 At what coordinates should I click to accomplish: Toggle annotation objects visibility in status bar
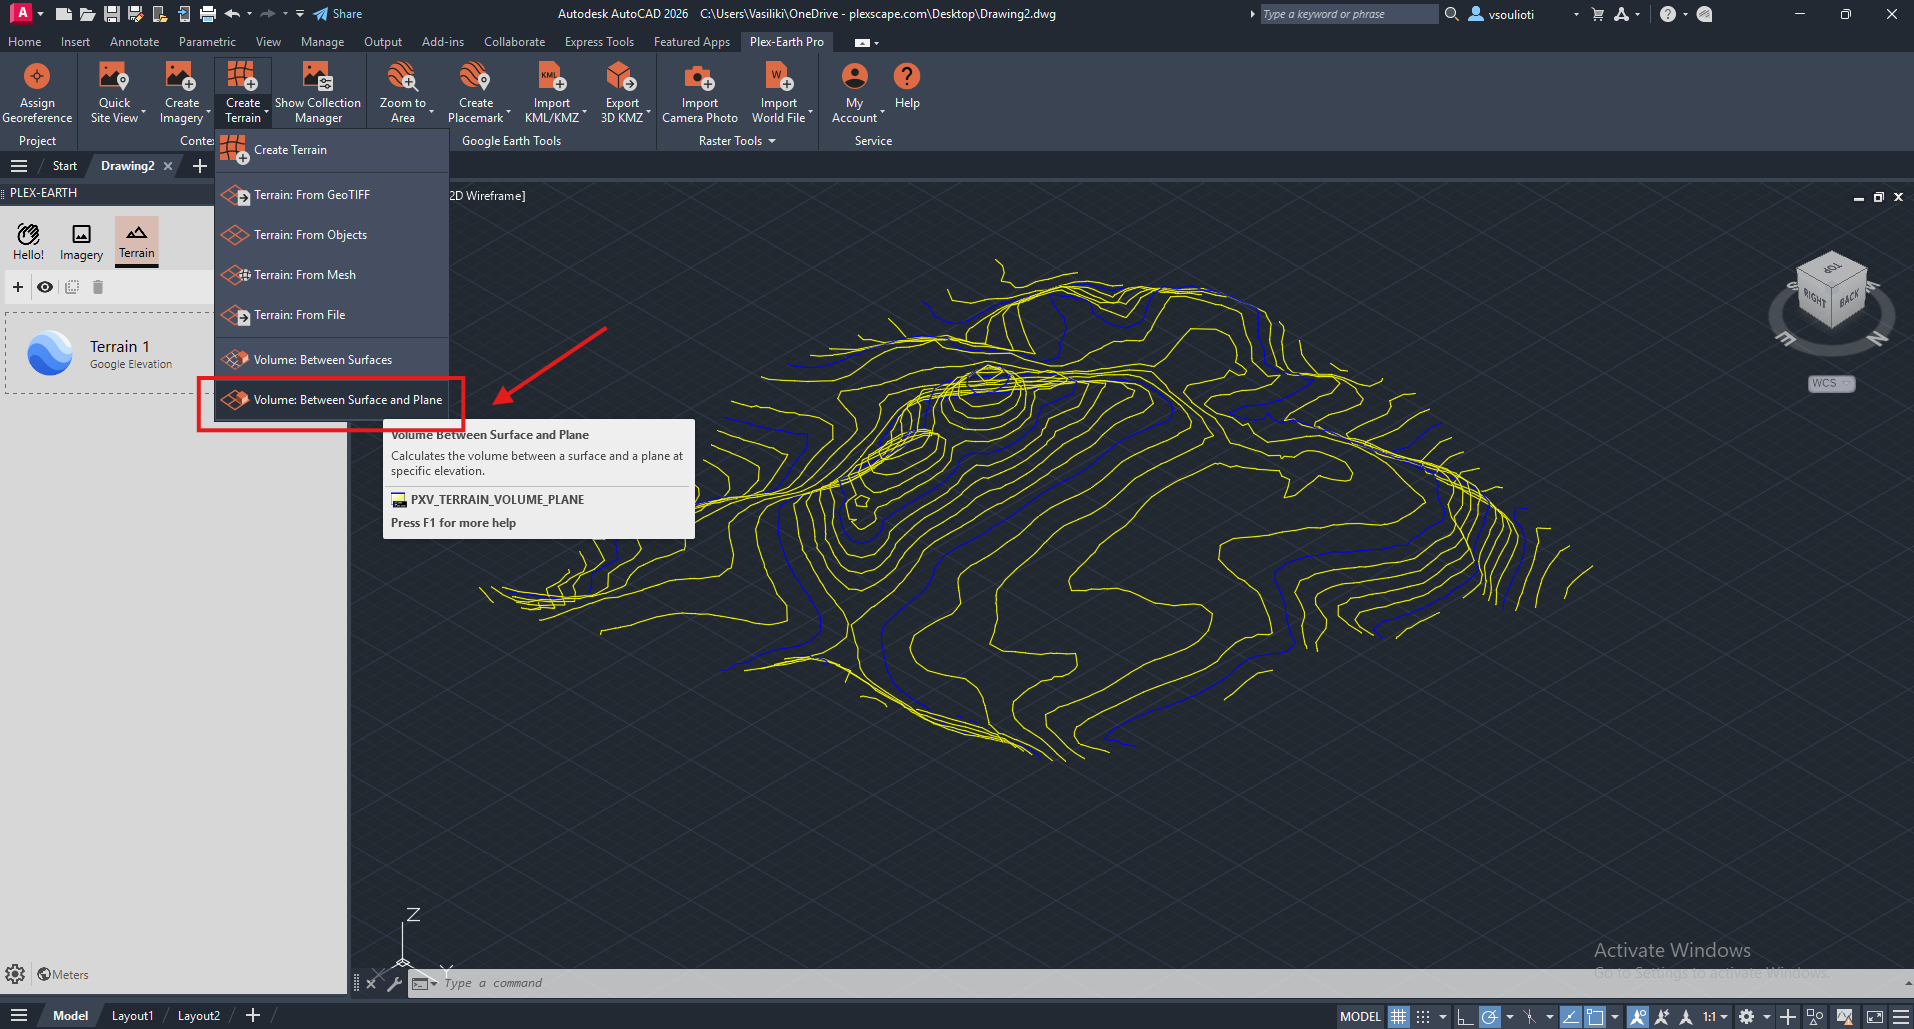coord(1638,1016)
